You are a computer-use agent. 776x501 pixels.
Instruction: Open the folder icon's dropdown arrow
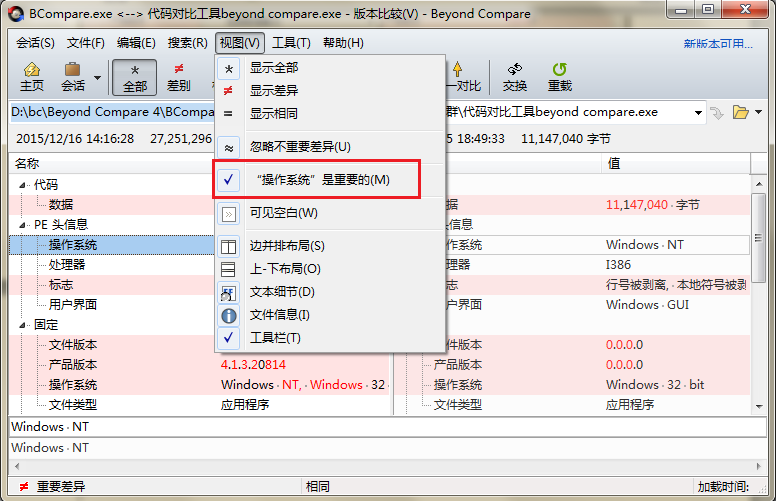pos(759,112)
